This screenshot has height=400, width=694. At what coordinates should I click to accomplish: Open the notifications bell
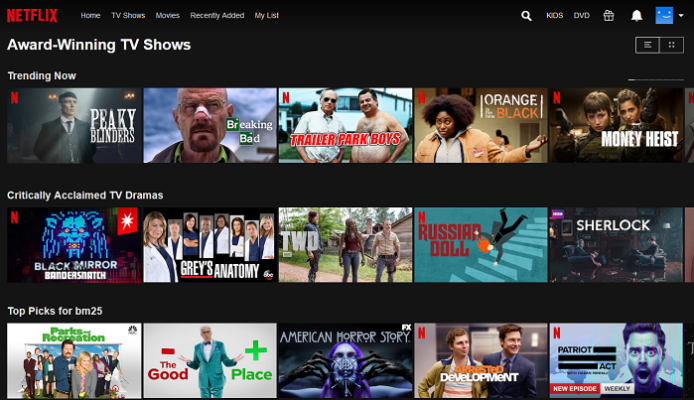coord(636,16)
